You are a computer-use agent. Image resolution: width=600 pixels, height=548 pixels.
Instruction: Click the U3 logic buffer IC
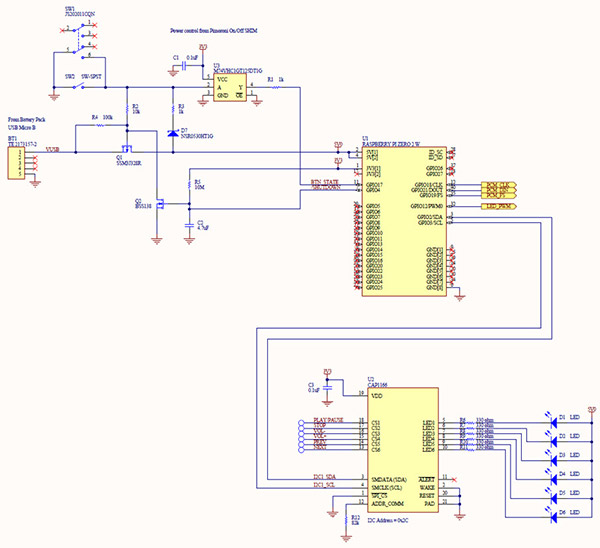232,89
